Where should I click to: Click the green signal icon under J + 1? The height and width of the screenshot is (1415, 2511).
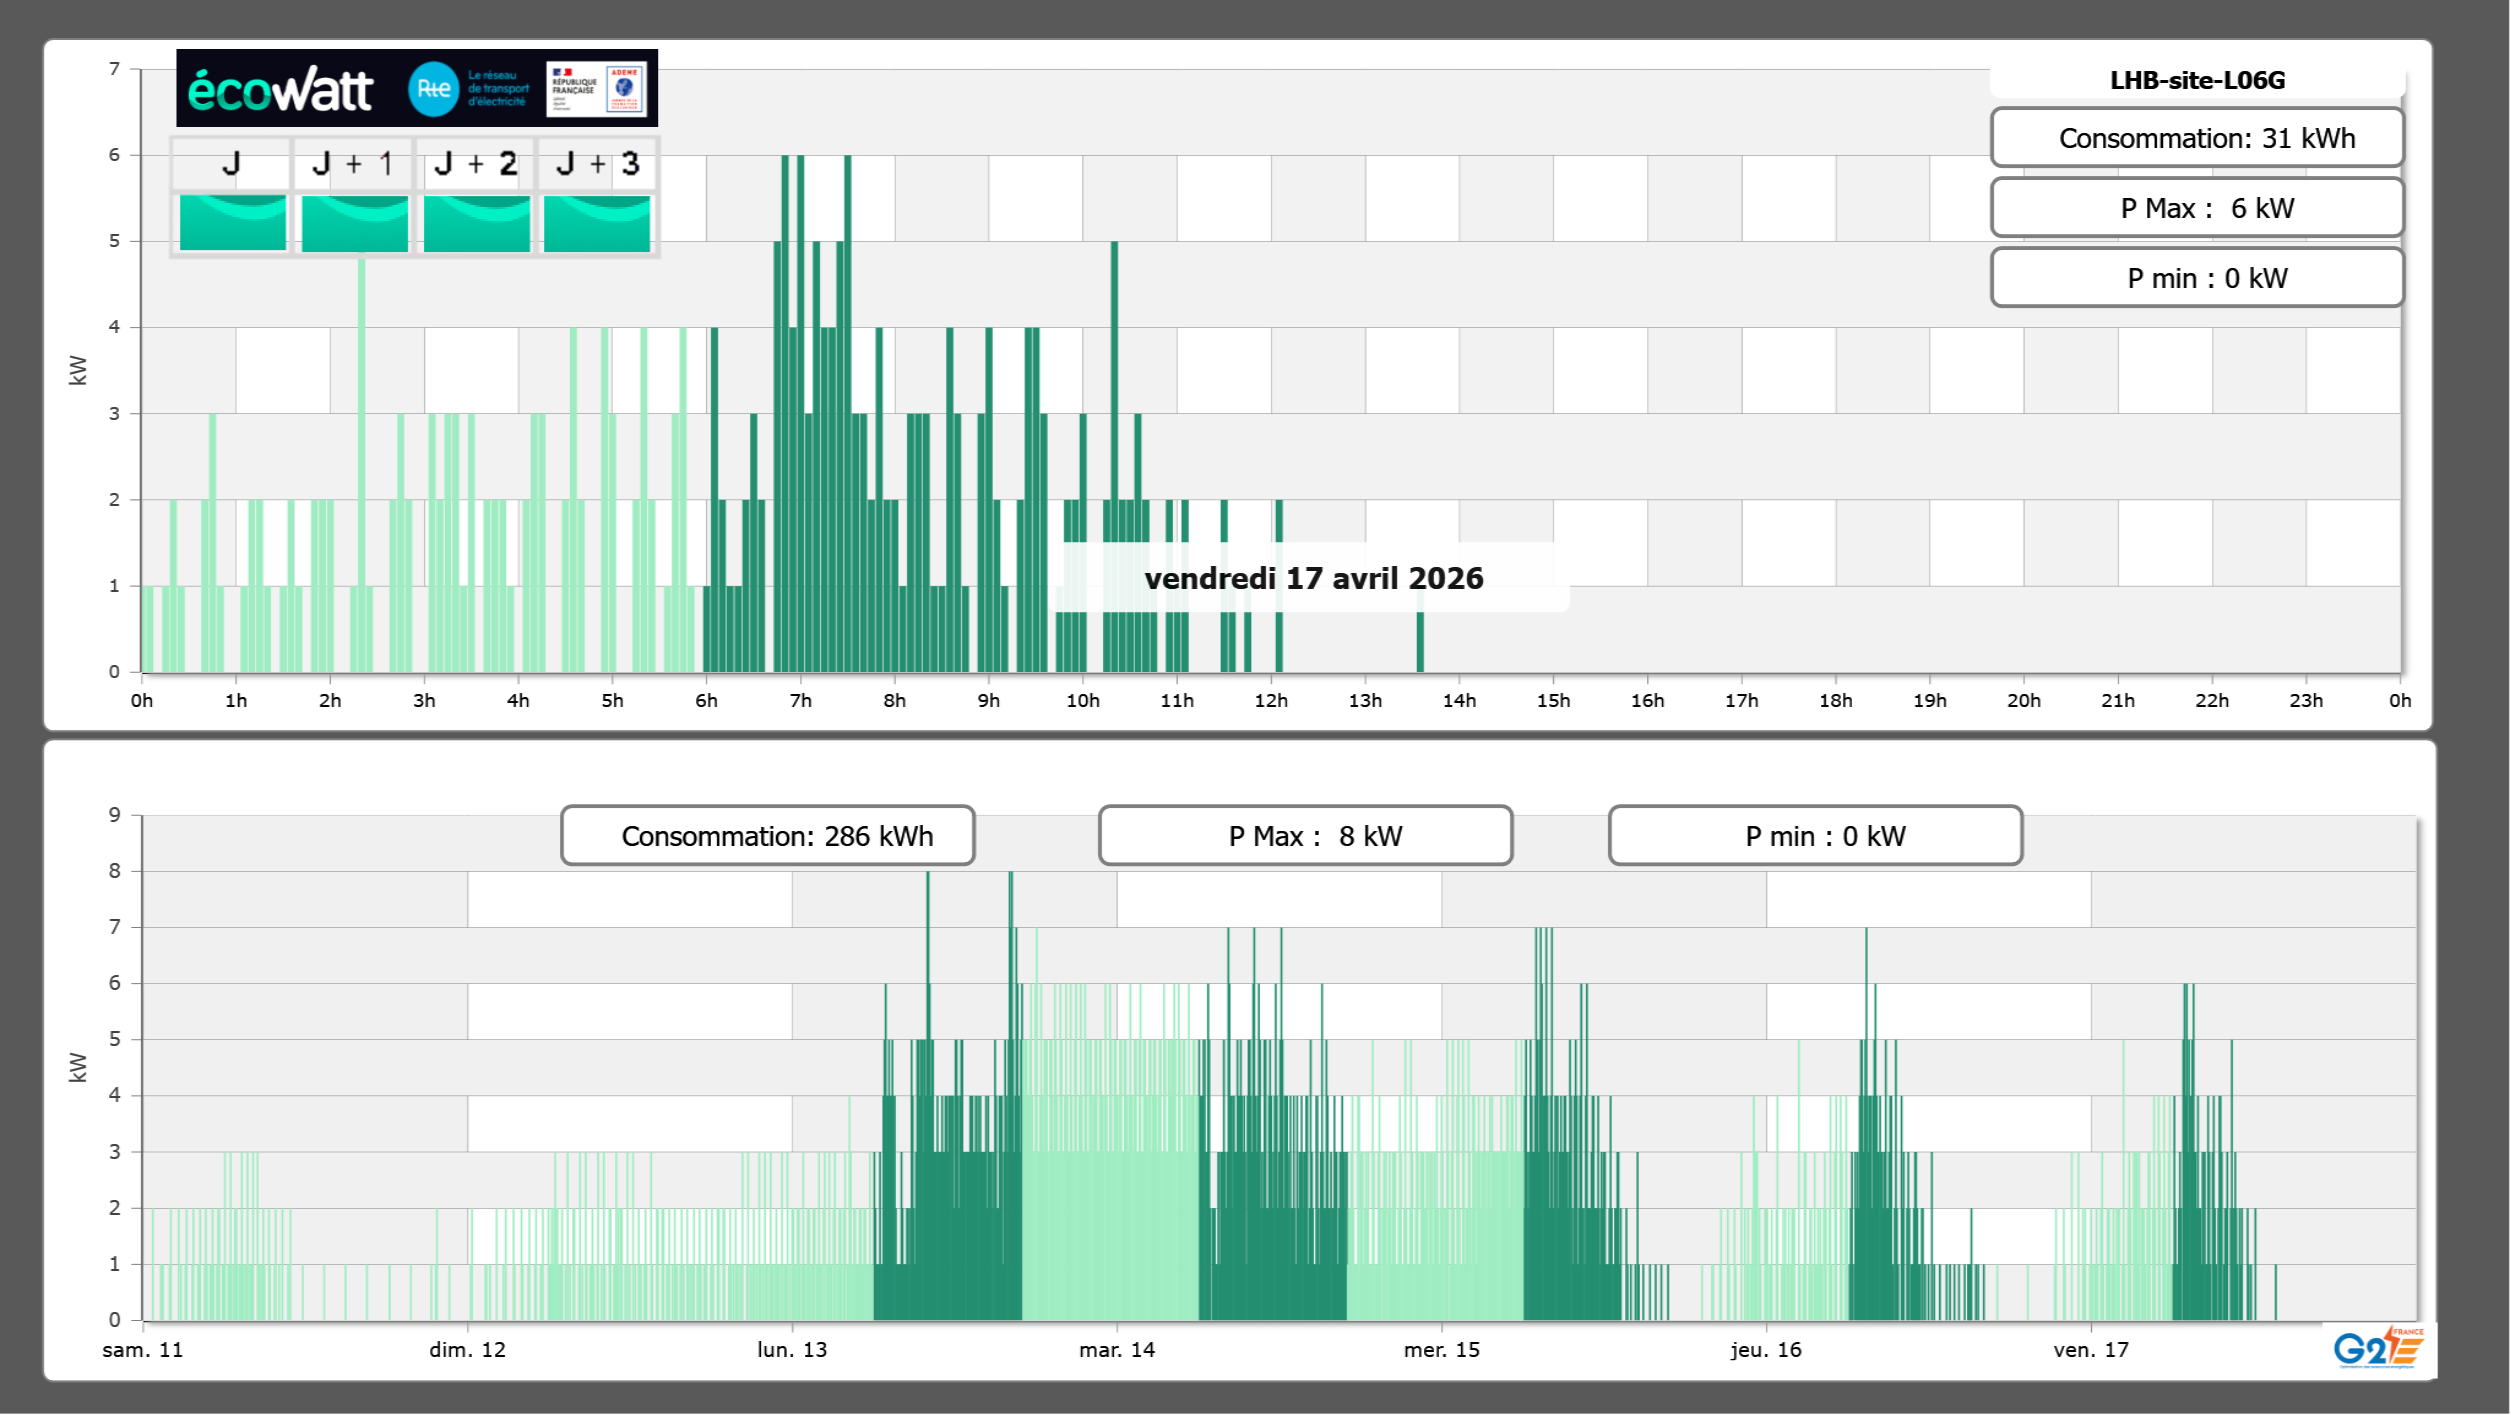(x=355, y=222)
